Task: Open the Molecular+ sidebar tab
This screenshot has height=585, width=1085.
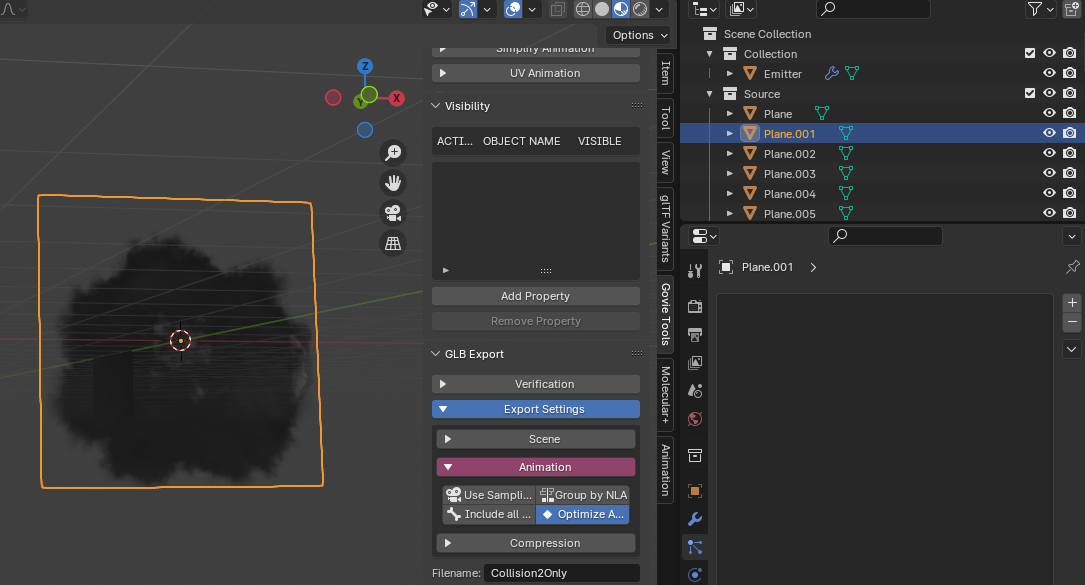Action: (665, 395)
